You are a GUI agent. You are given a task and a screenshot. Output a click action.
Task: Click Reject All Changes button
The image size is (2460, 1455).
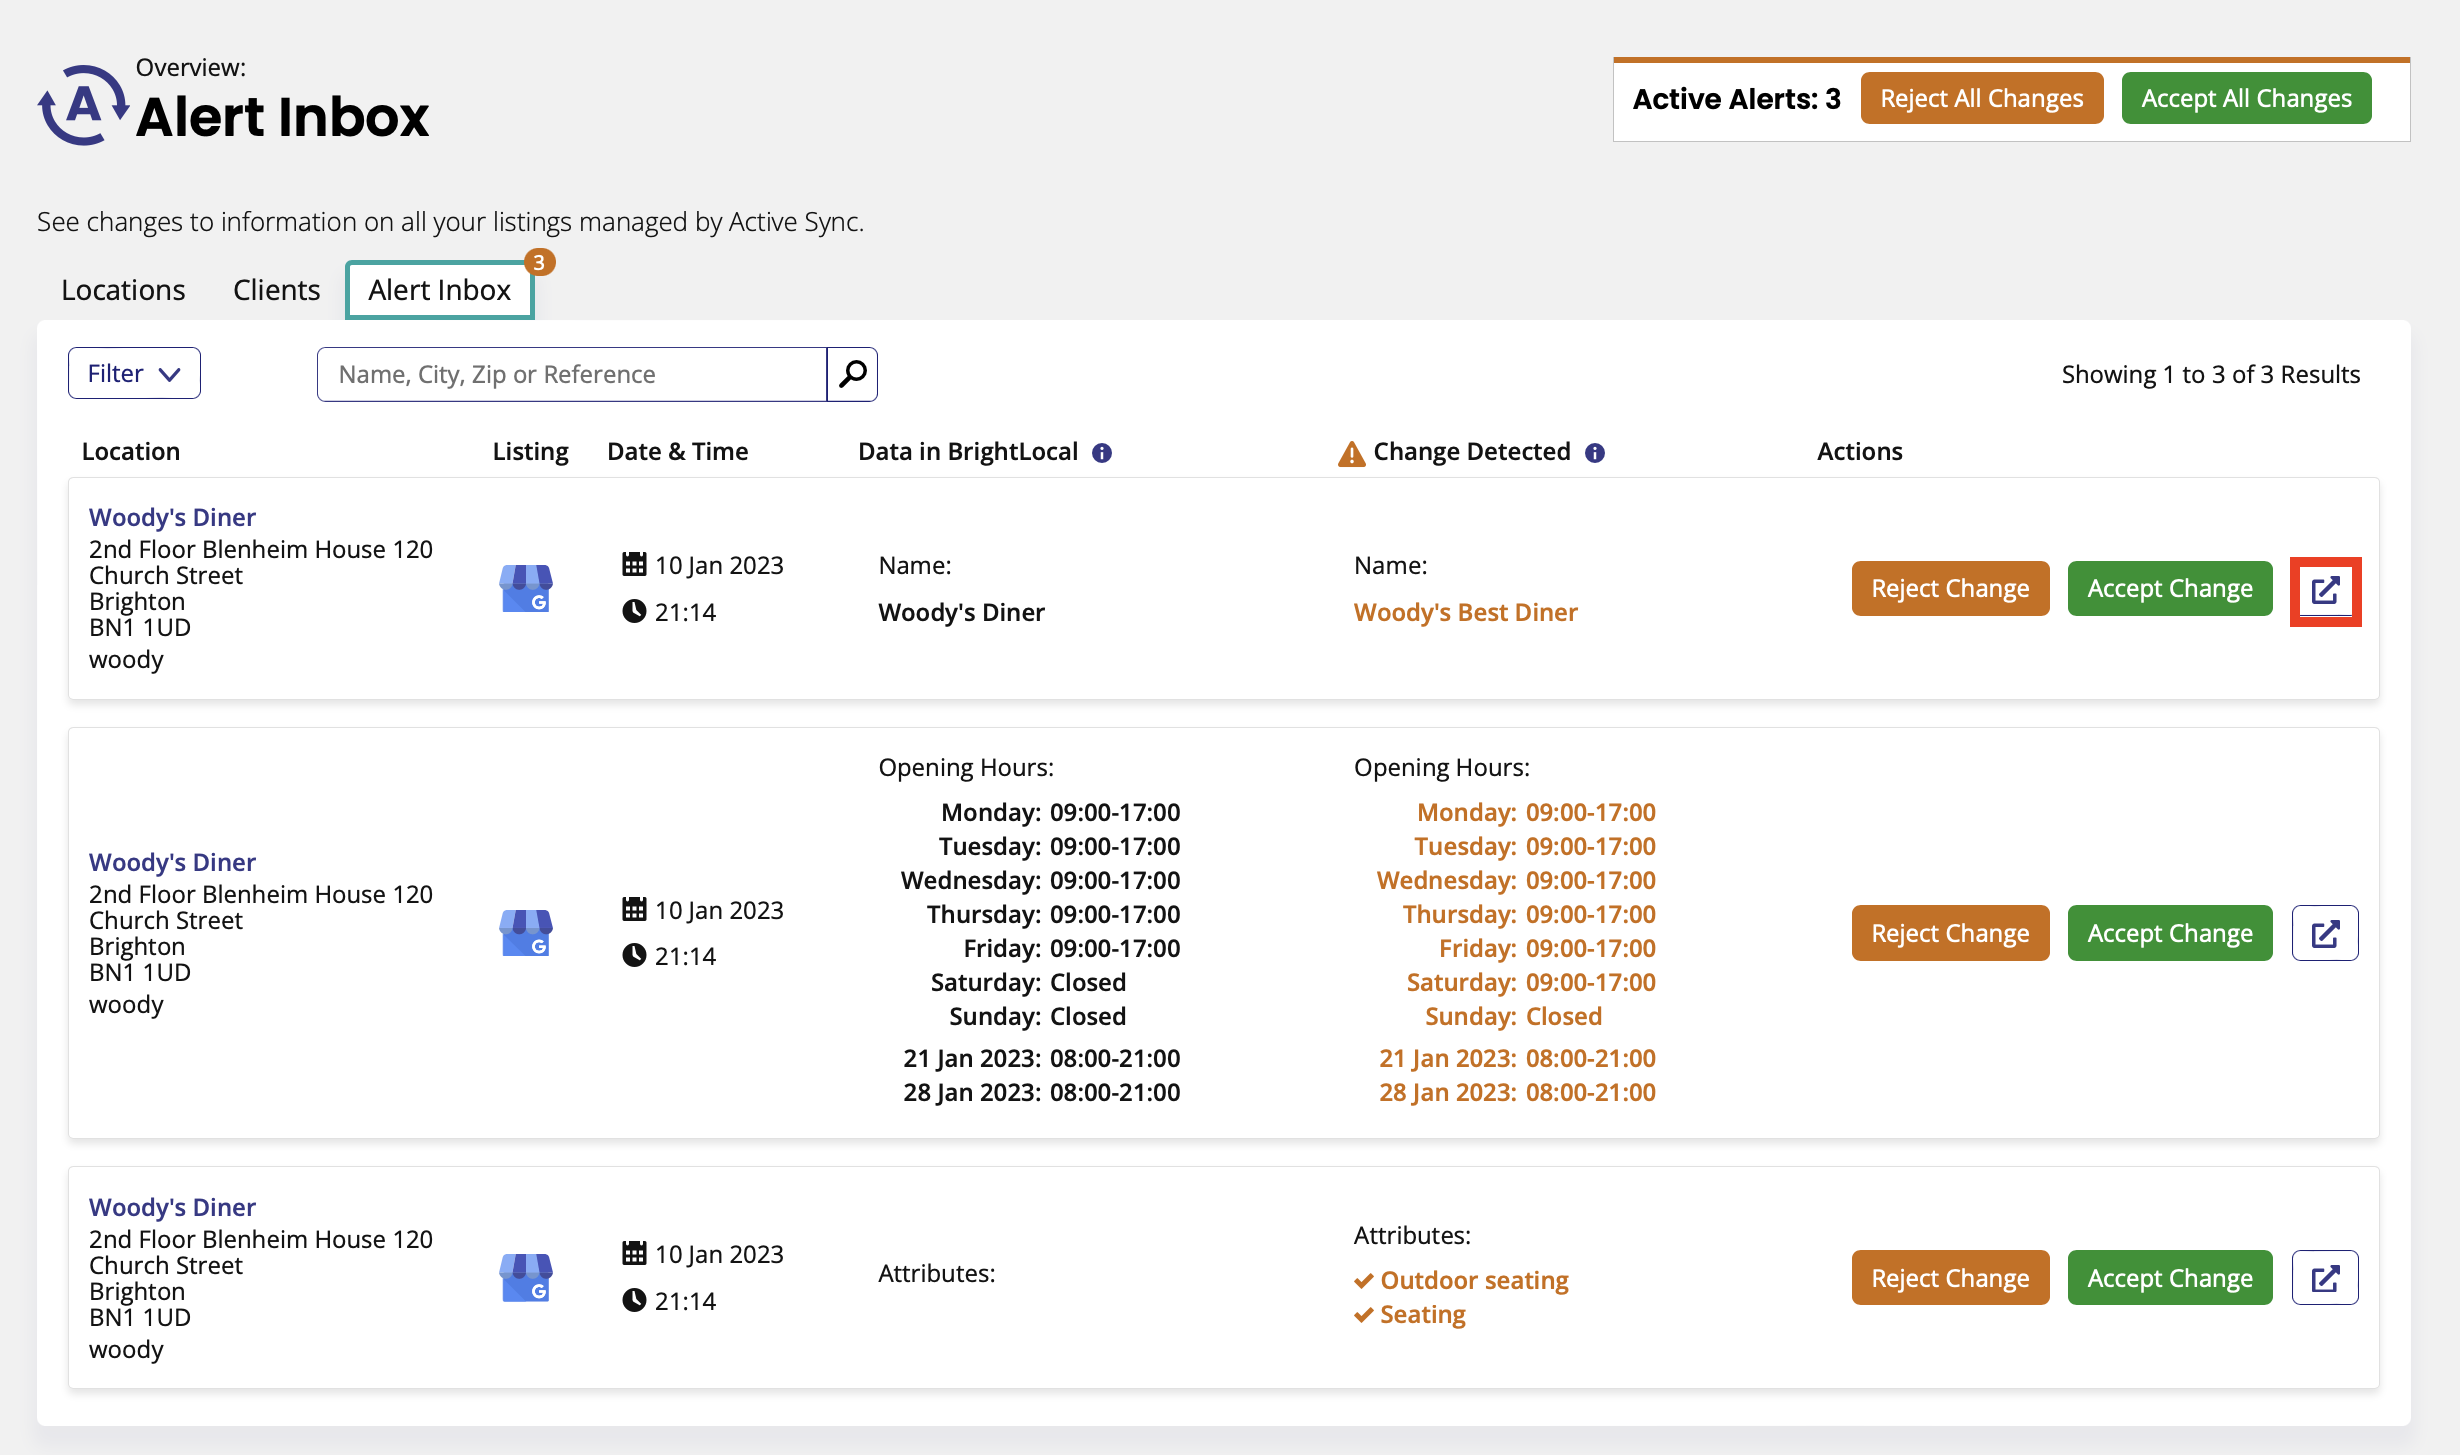(1981, 98)
